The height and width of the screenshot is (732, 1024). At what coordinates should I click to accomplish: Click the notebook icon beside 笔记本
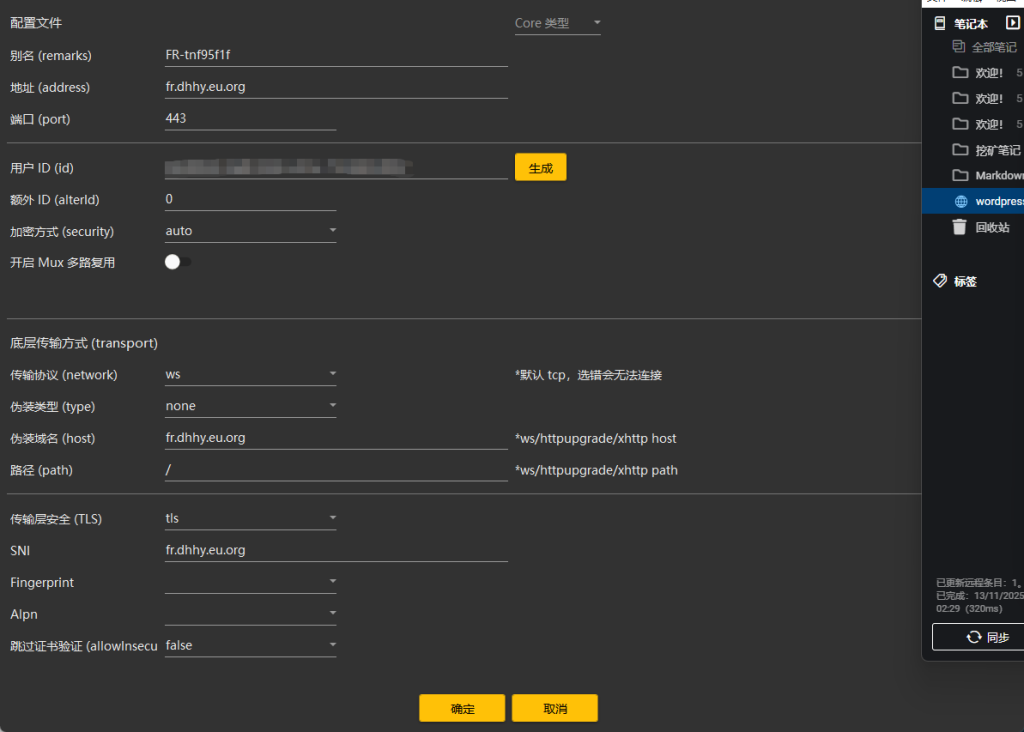(939, 23)
